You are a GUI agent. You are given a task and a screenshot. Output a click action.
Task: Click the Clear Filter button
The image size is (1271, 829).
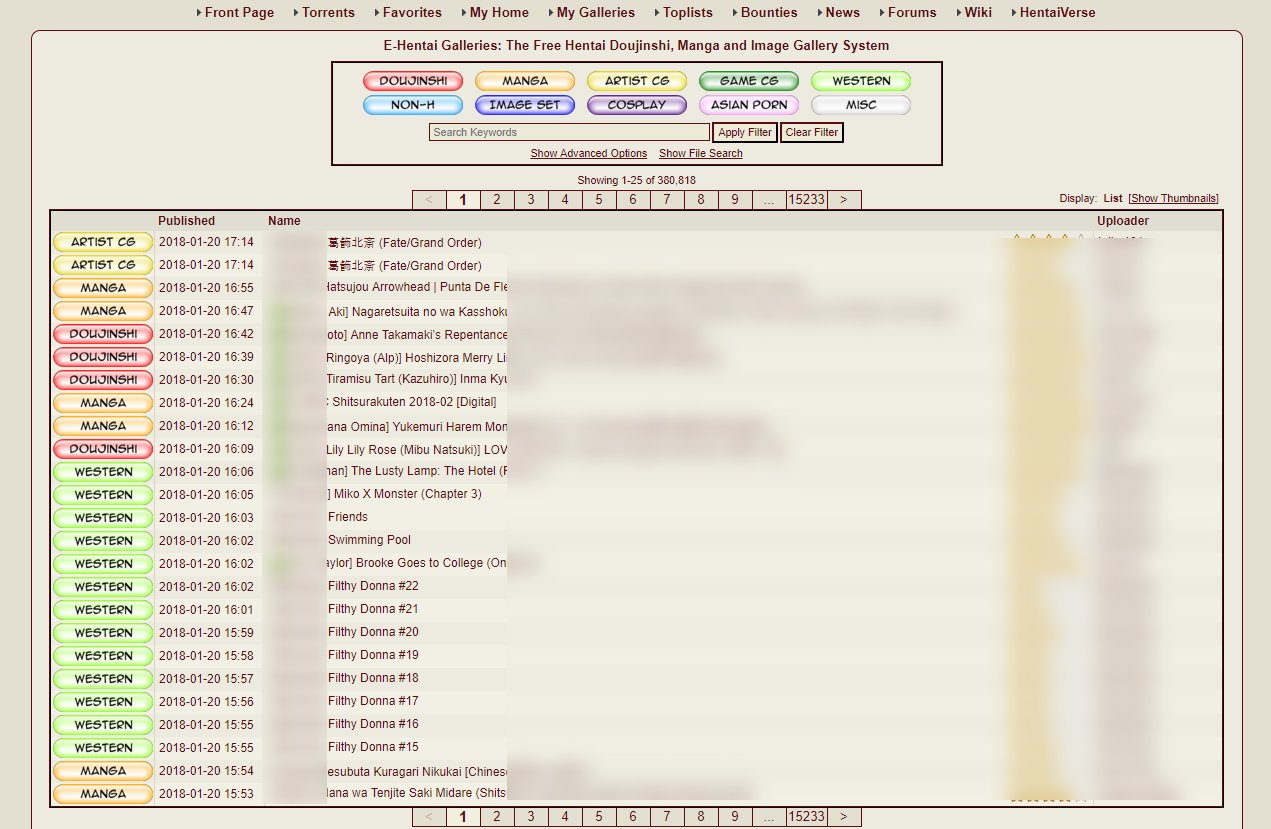(812, 132)
